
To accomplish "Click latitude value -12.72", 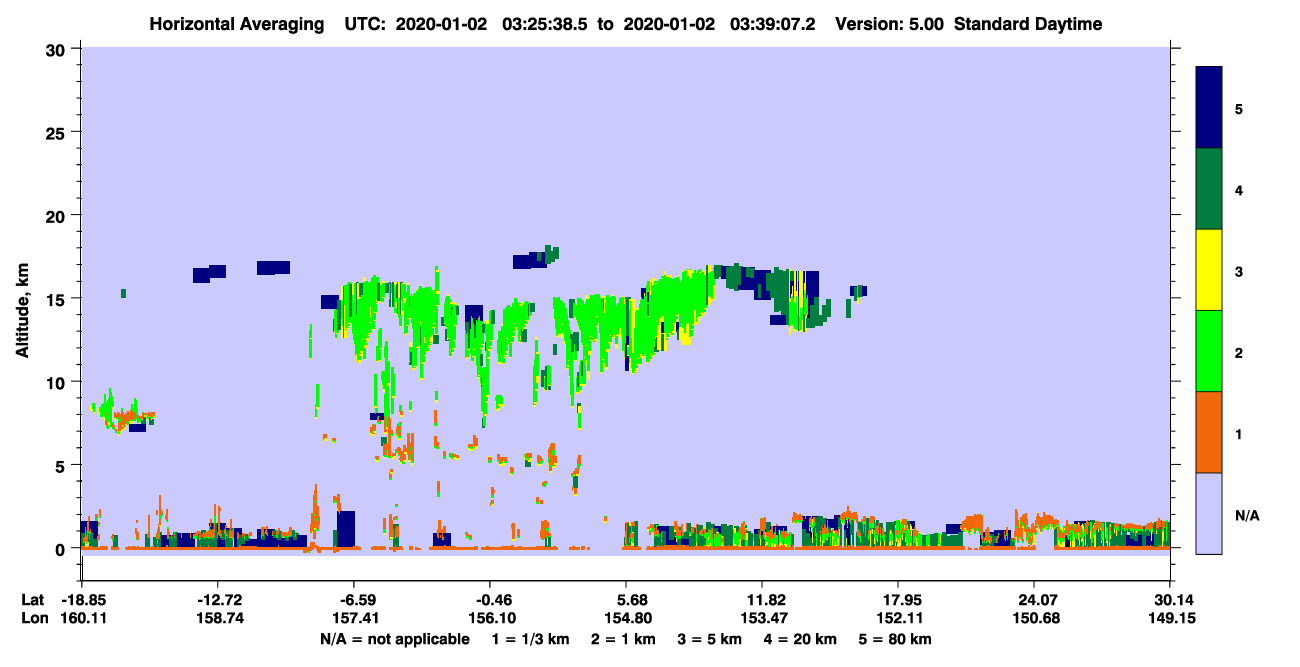I will tap(217, 600).
